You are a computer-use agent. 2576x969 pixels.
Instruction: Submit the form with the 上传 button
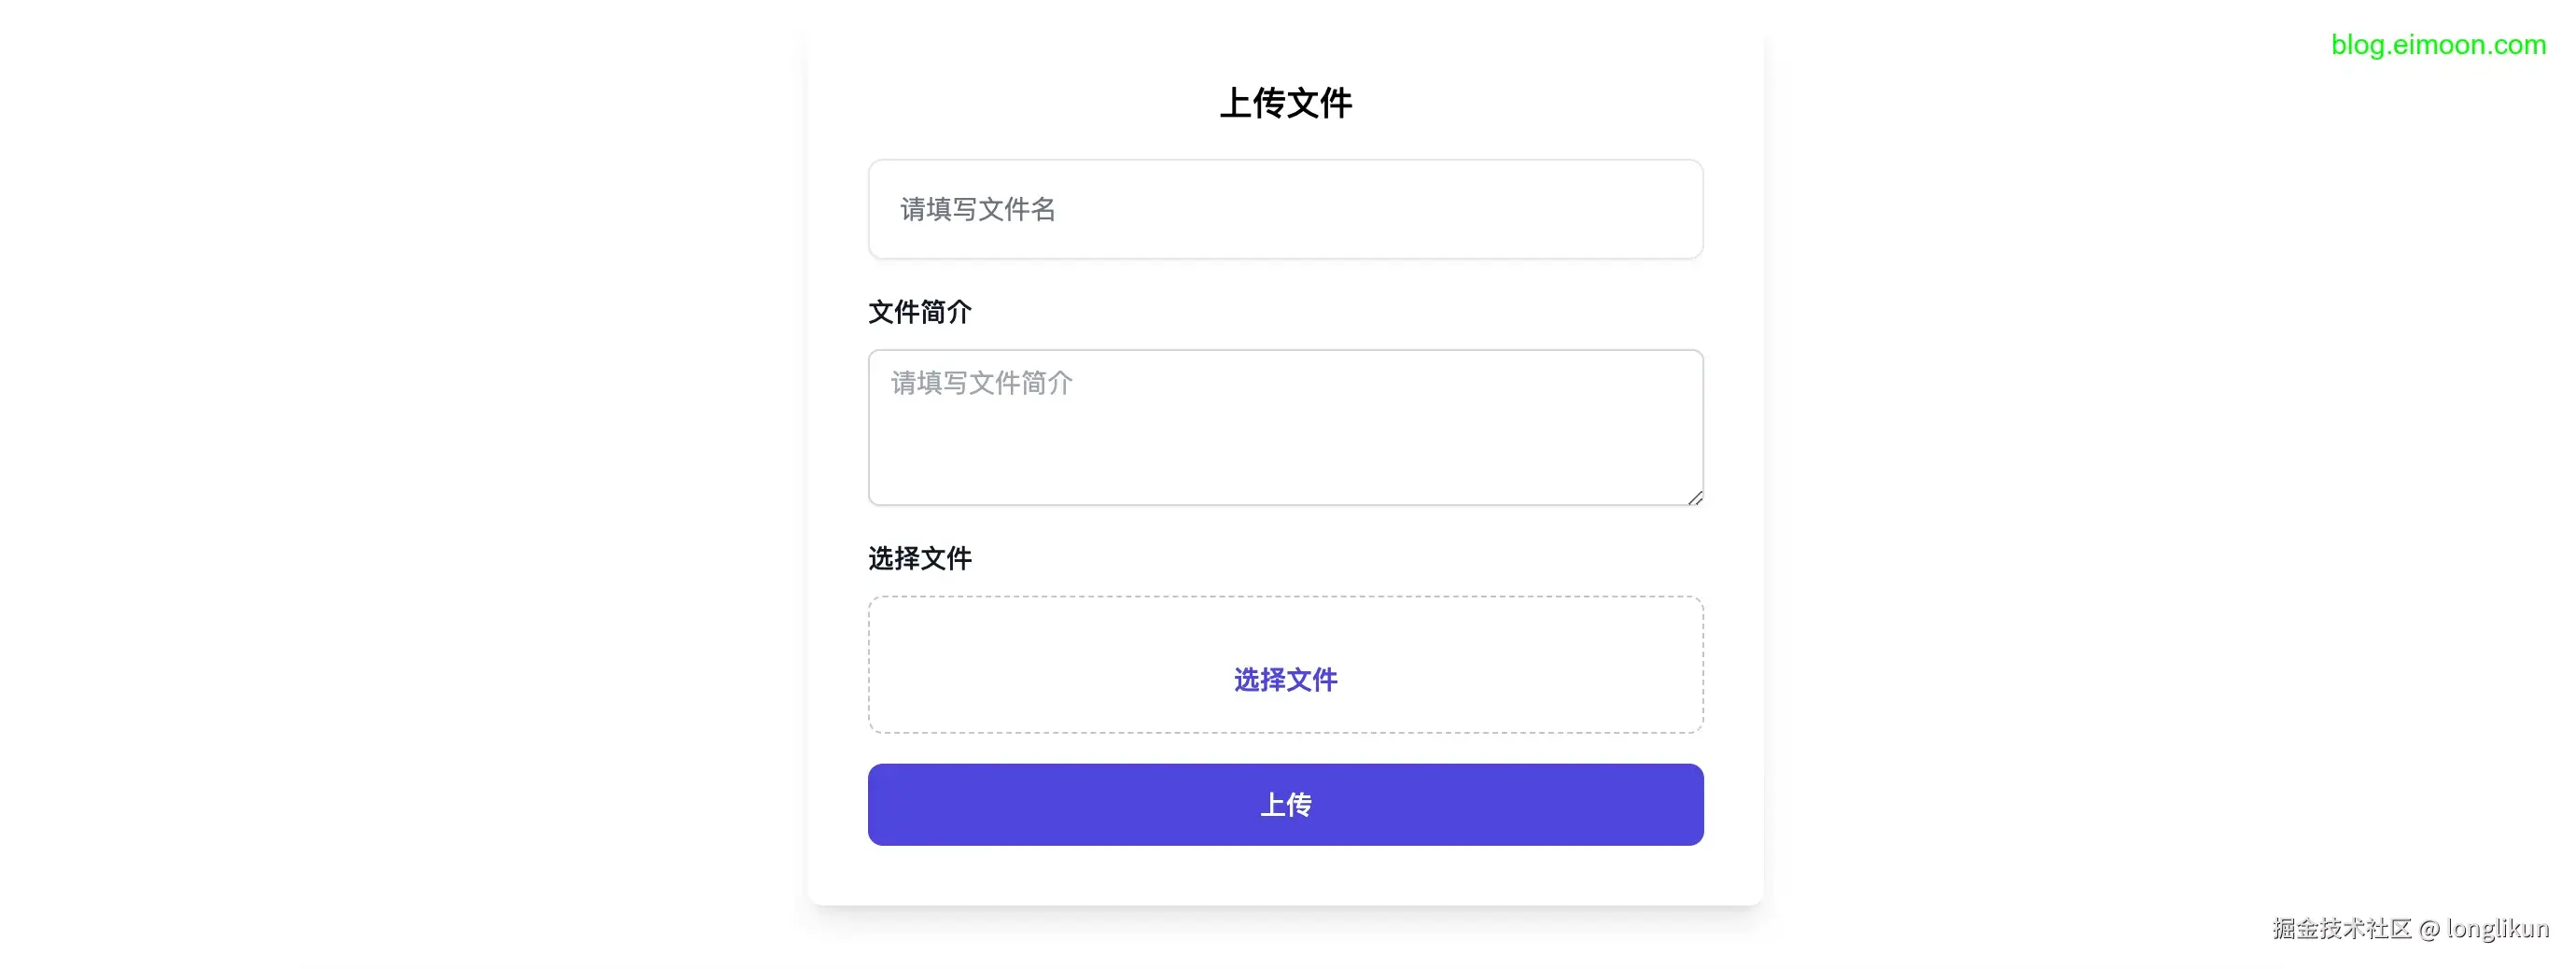pos(1286,803)
